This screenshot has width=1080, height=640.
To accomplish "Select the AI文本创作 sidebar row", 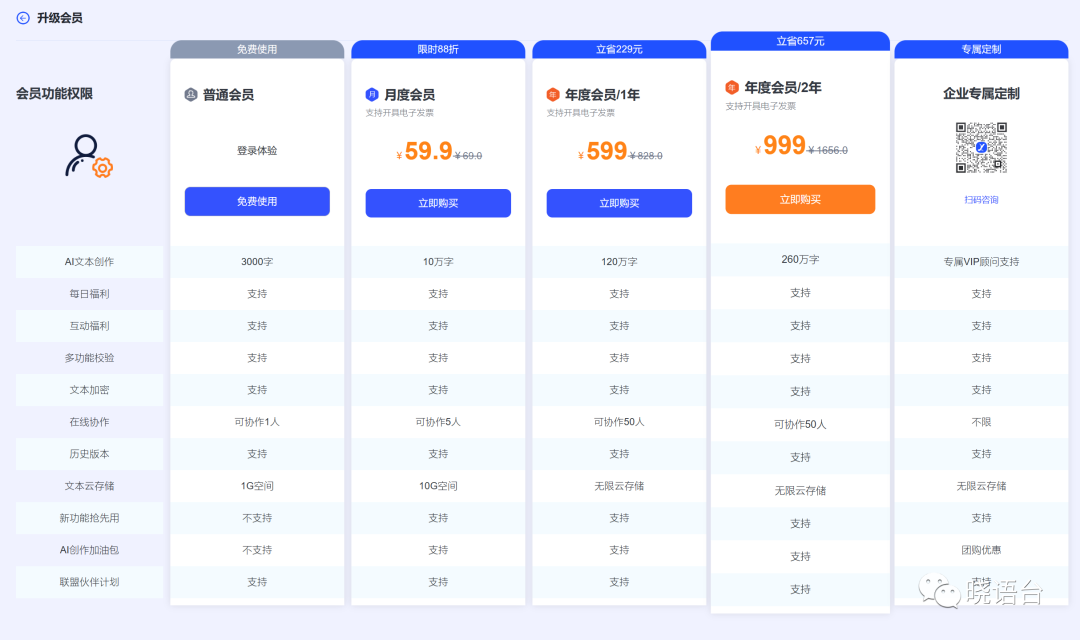I will tap(89, 260).
